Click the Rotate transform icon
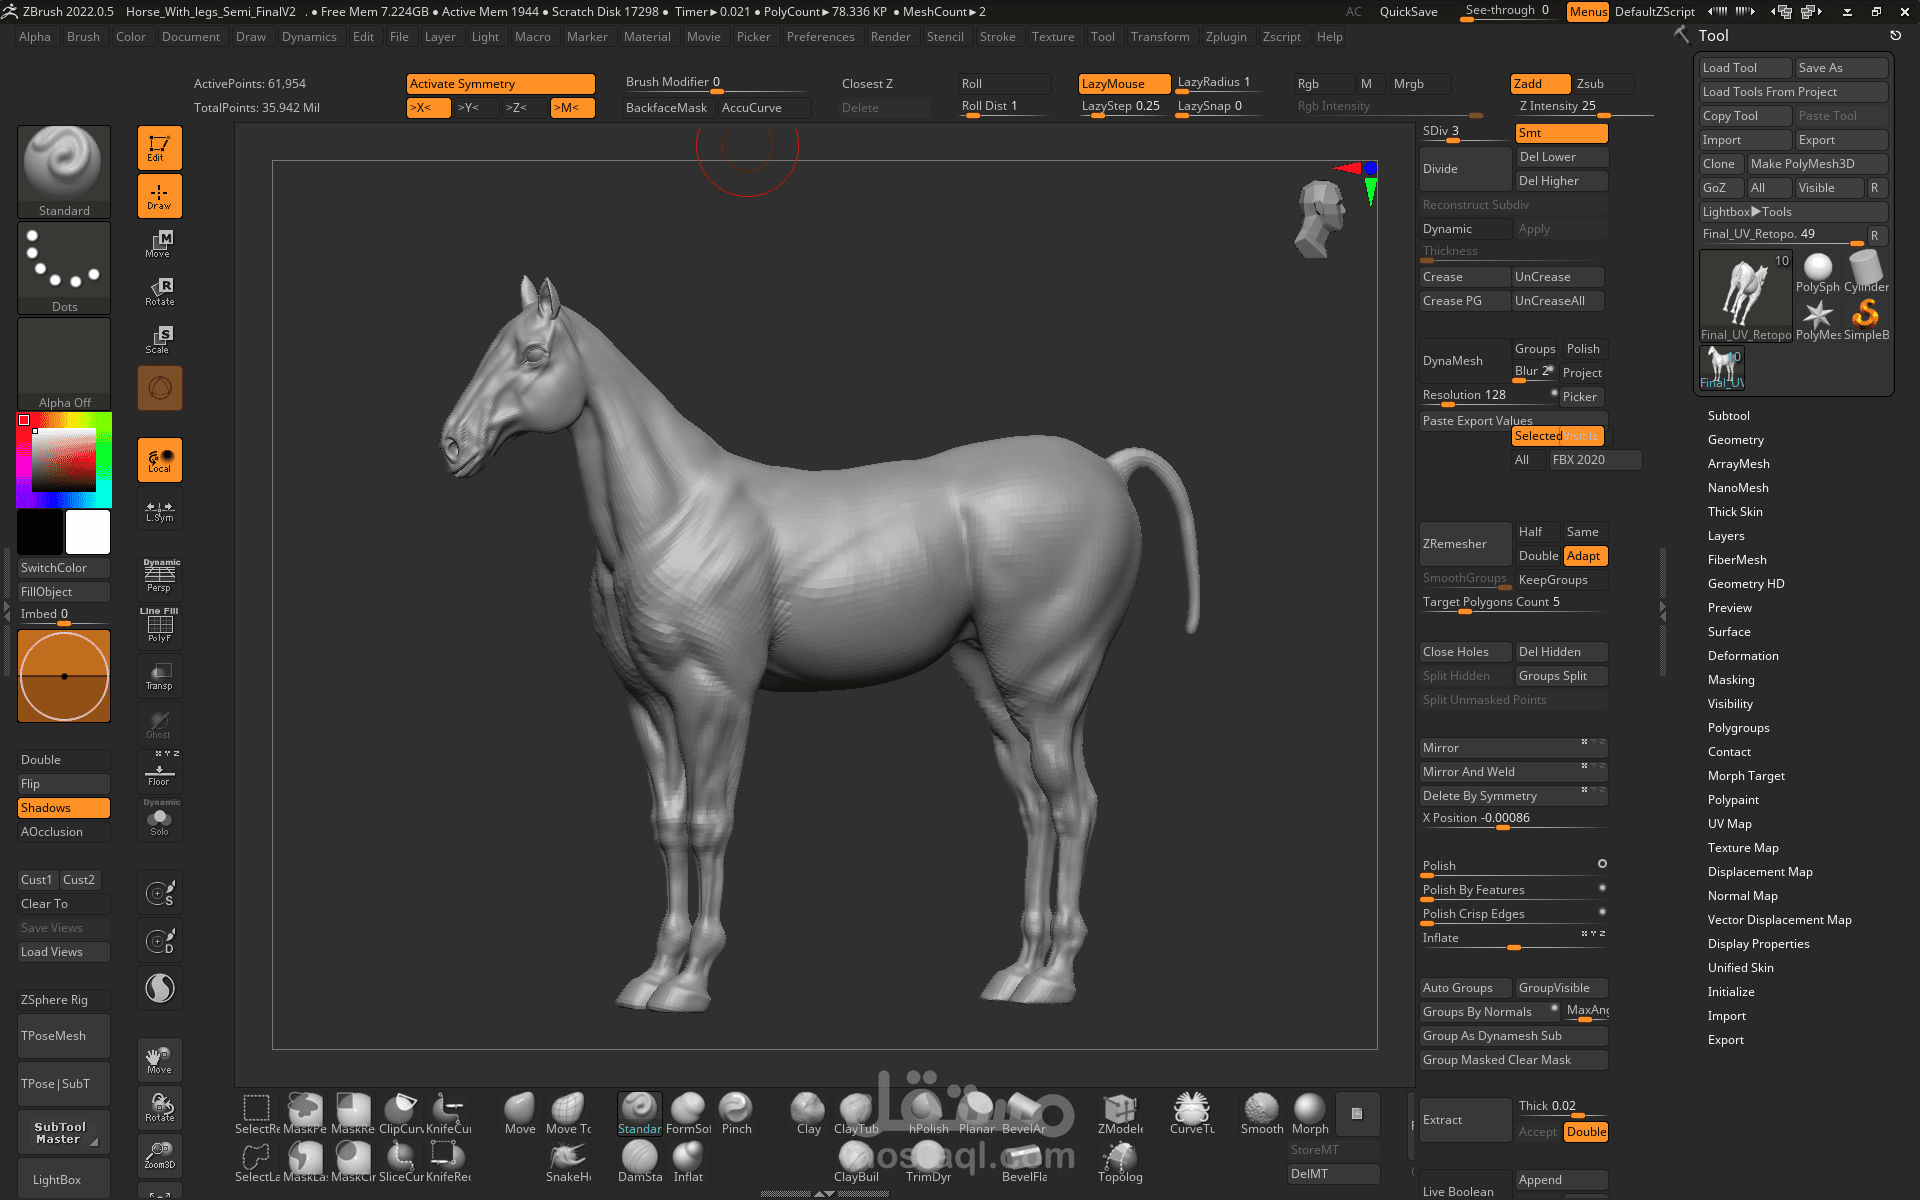Viewport: 1920px width, 1200px height. [x=159, y=291]
